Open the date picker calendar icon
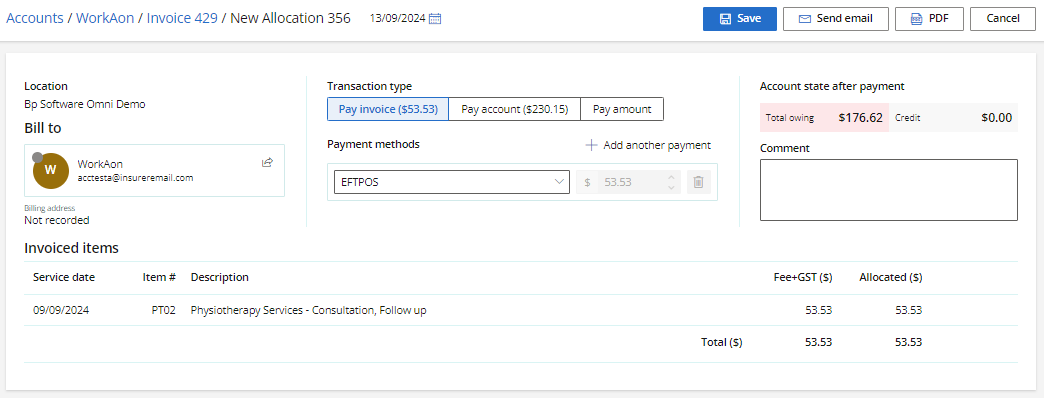This screenshot has width=1044, height=398. click(435, 19)
